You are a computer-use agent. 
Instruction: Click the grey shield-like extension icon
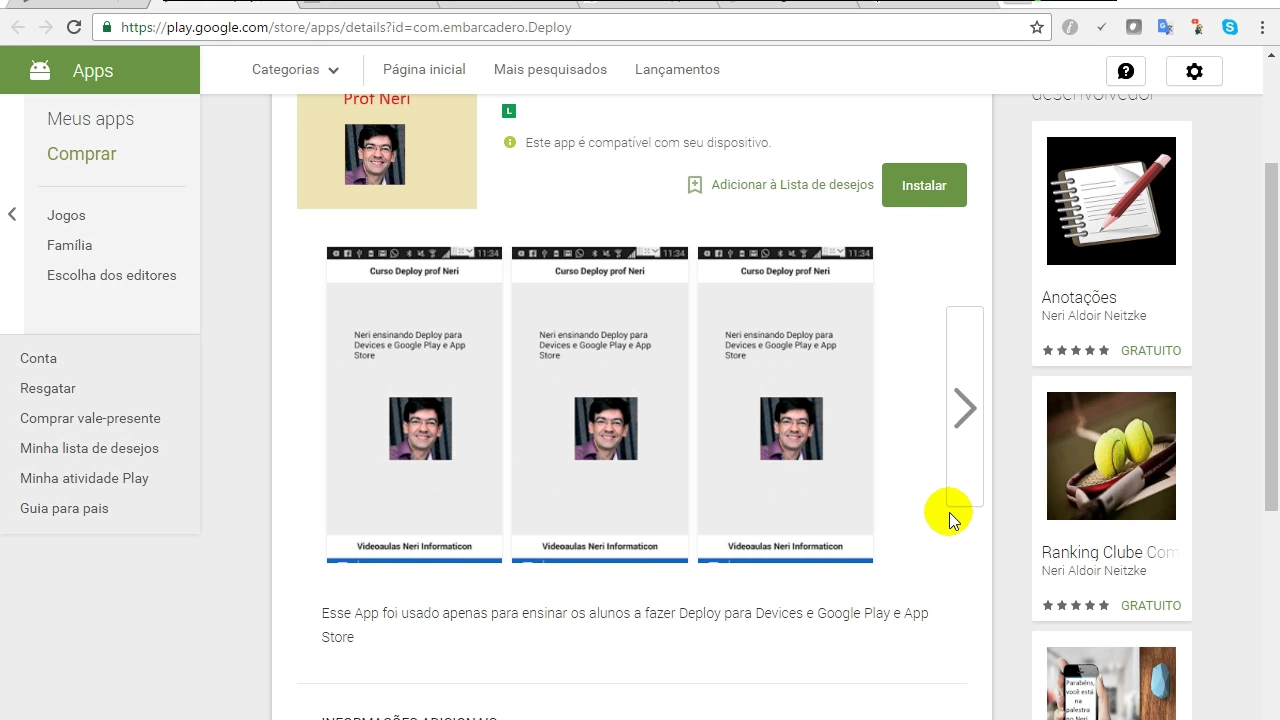1134,27
